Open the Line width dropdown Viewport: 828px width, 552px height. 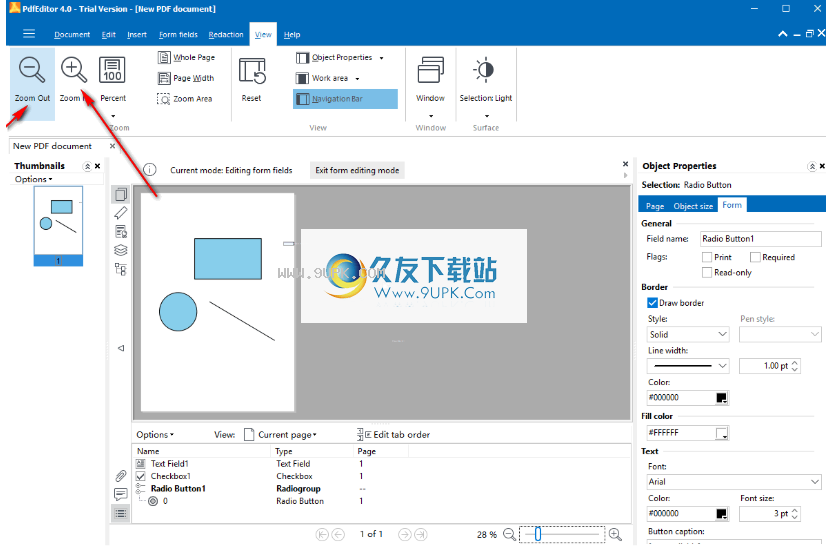pyautogui.click(x=688, y=366)
